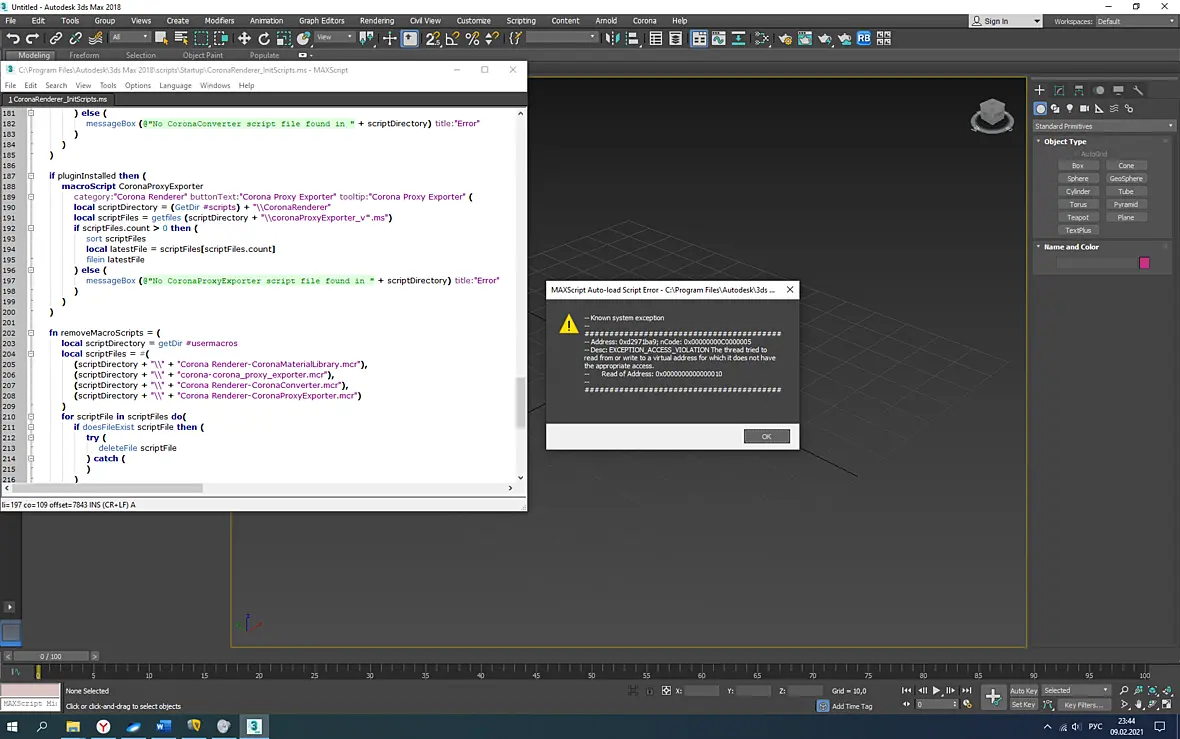This screenshot has width=1180, height=739.
Task: Open Language menu in MAXScript editor
Action: pos(175,86)
